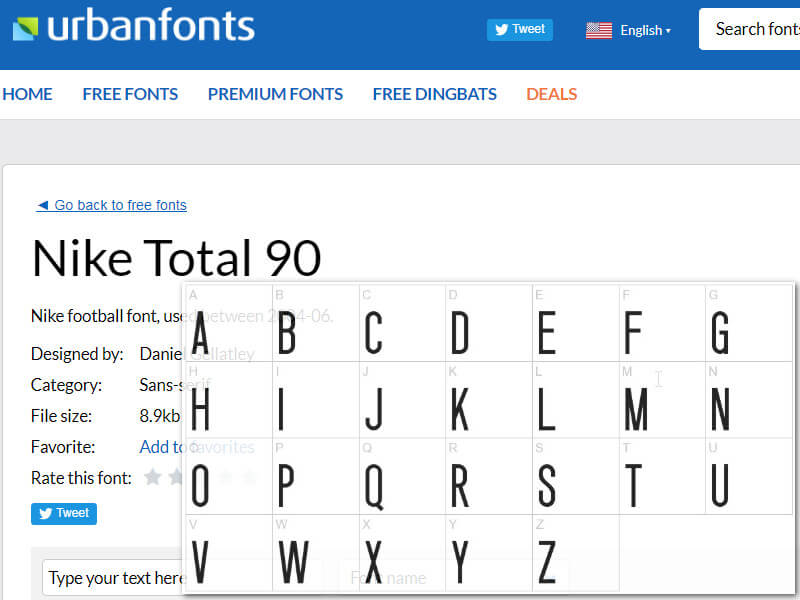Open PREMIUM FONTS page
This screenshot has height=600, width=800.
[x=275, y=94]
